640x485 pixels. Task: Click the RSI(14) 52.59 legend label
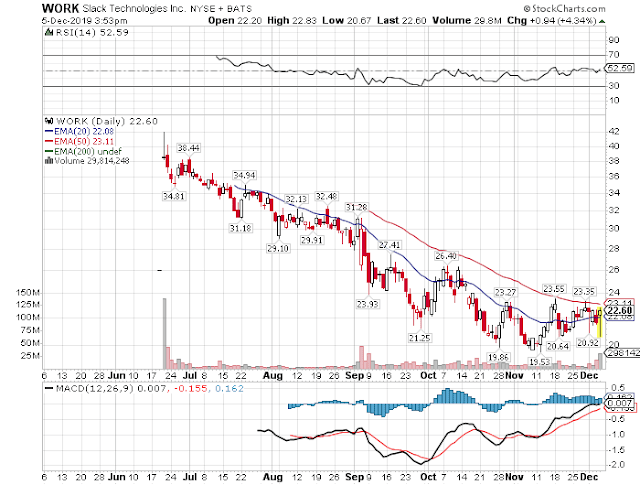92,32
